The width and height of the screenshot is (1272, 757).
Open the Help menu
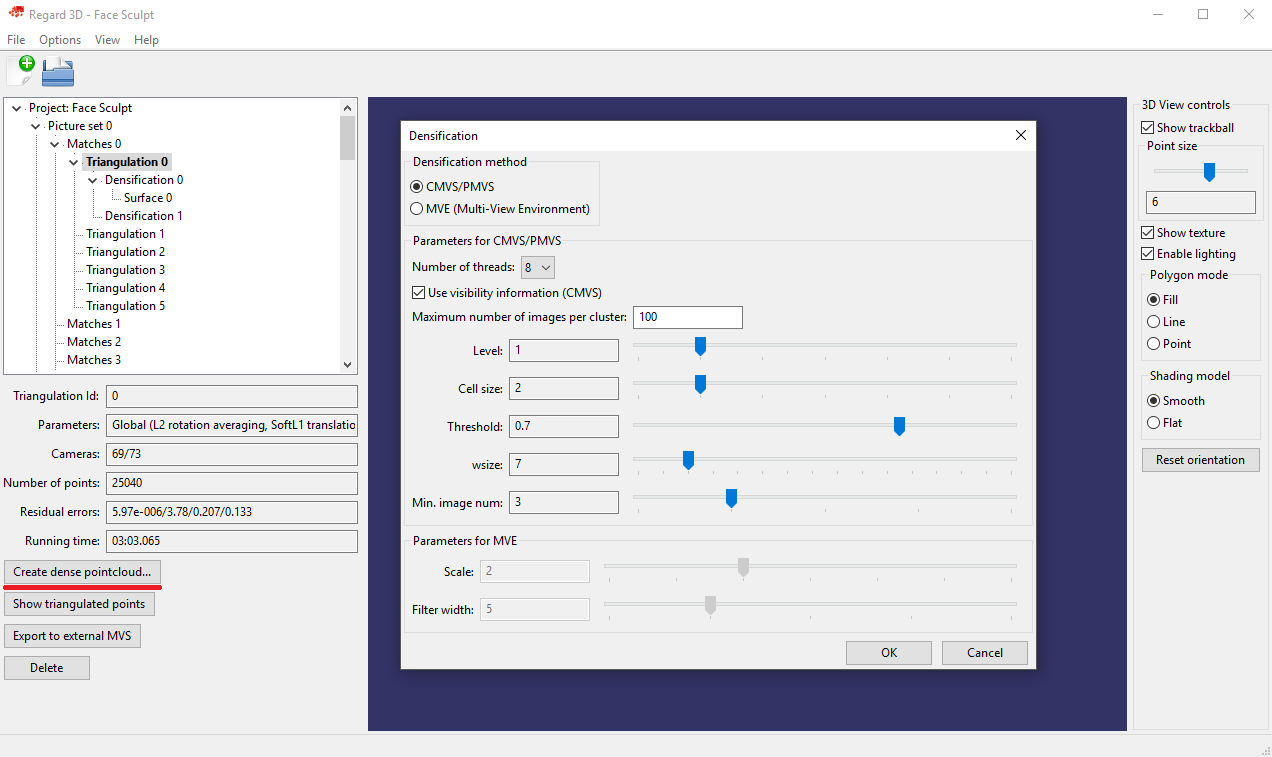tap(146, 40)
